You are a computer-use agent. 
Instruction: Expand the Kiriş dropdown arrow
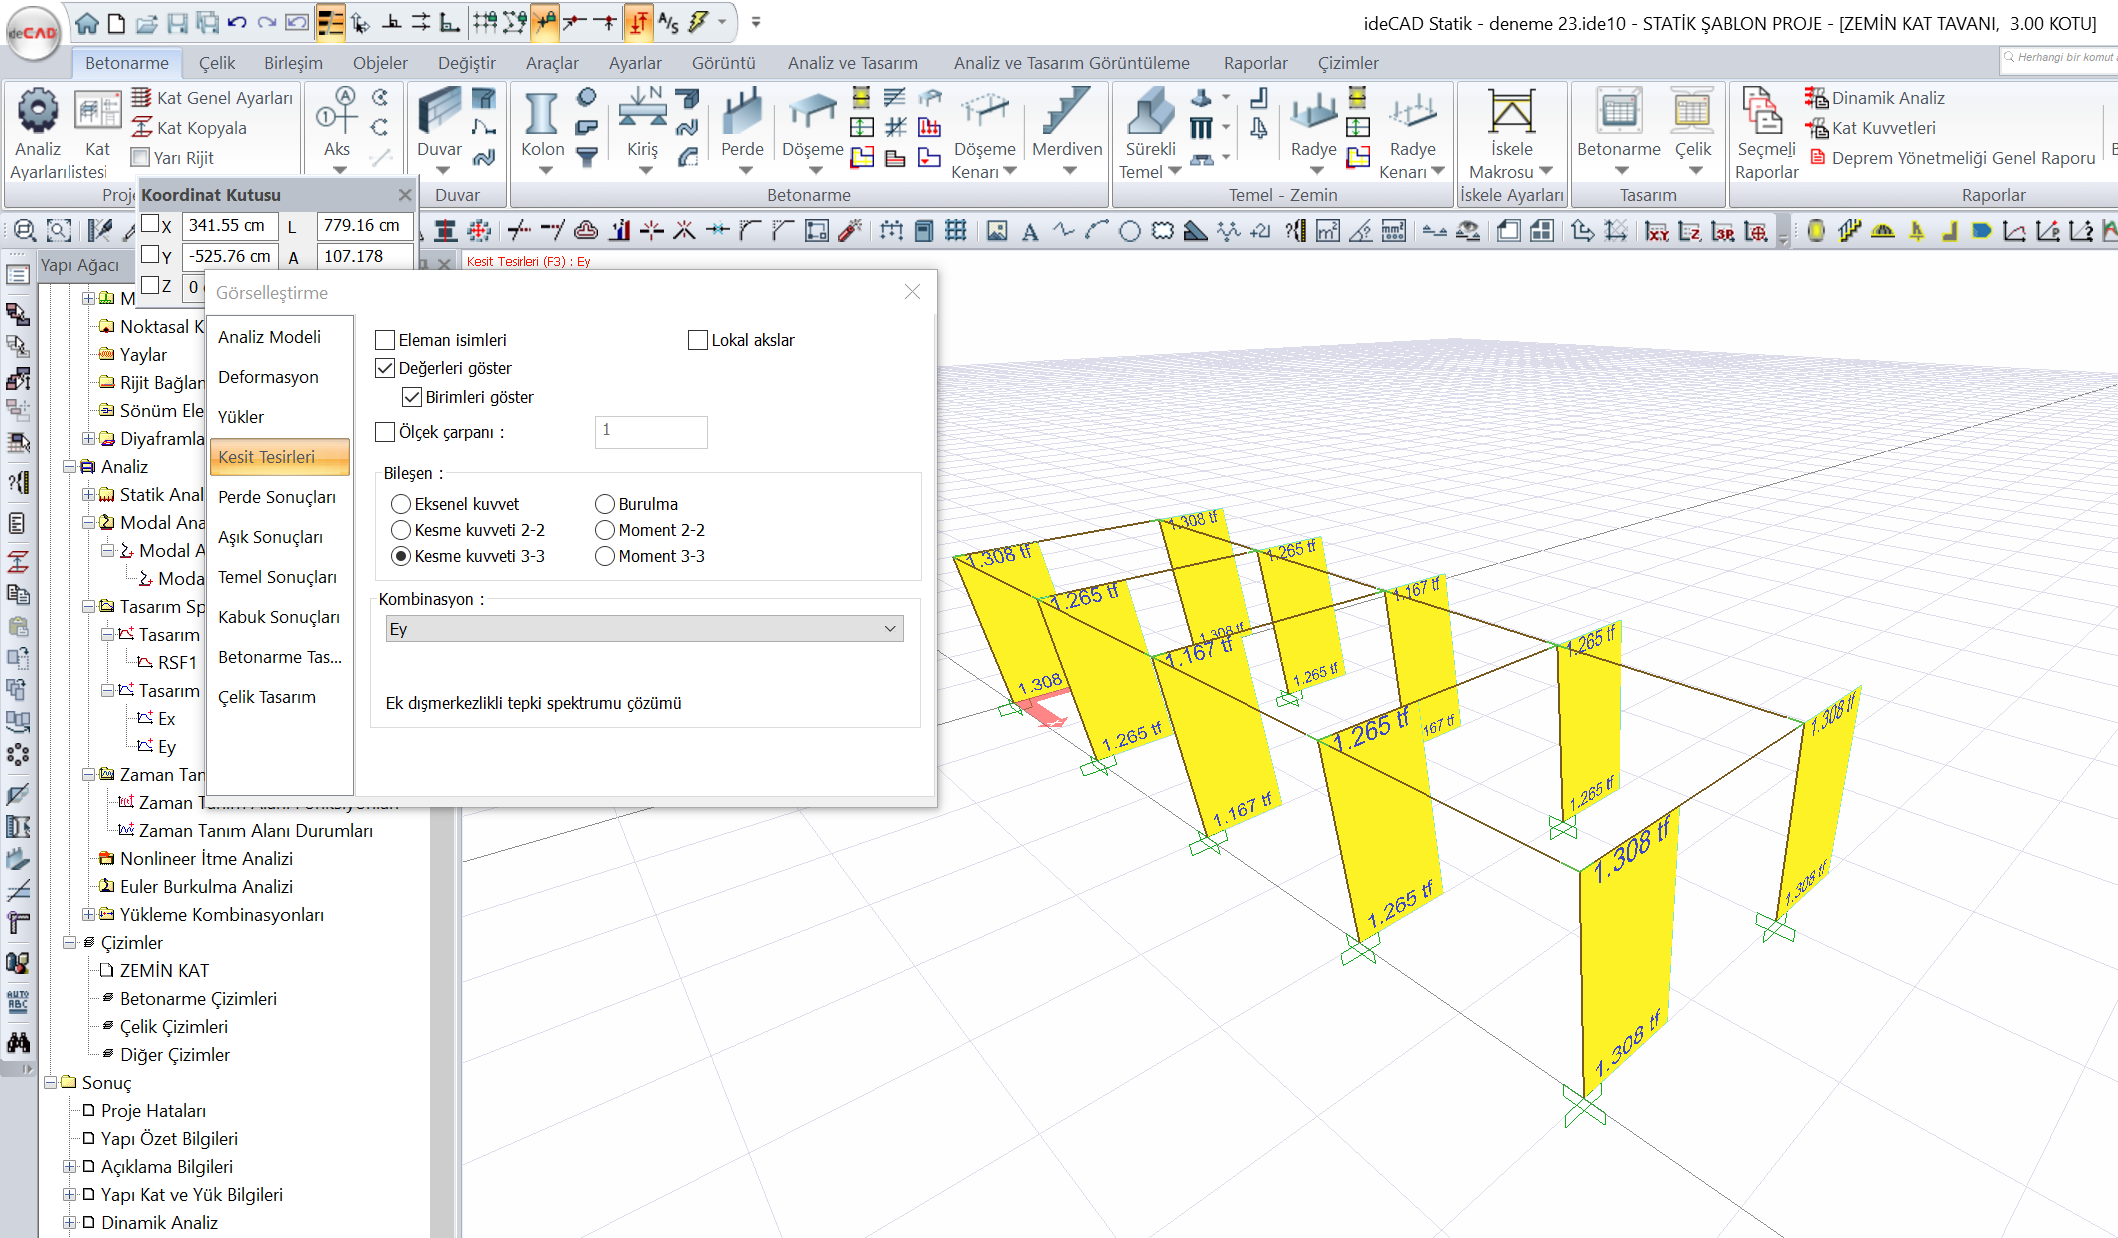pyautogui.click(x=646, y=171)
